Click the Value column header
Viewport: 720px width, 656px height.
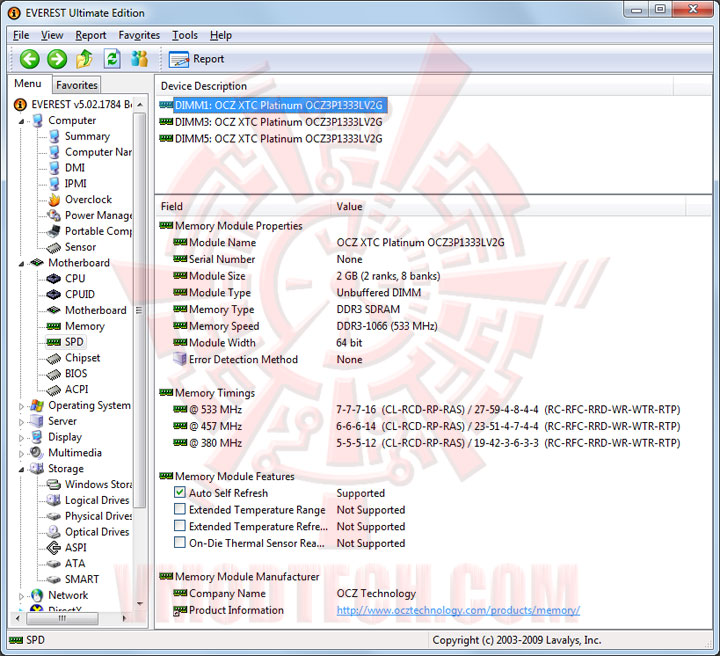click(x=508, y=207)
